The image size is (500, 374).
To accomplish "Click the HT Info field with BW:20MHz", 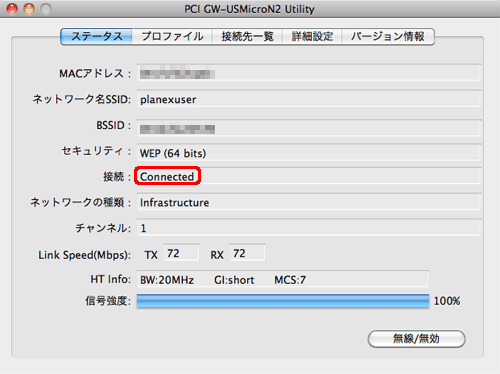I will point(283,279).
